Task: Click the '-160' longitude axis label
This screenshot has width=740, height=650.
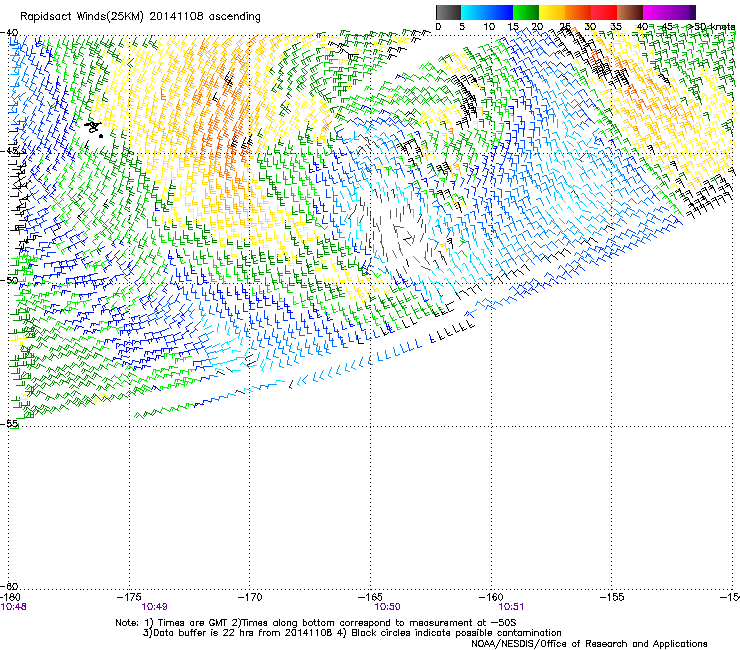Action: point(491,597)
